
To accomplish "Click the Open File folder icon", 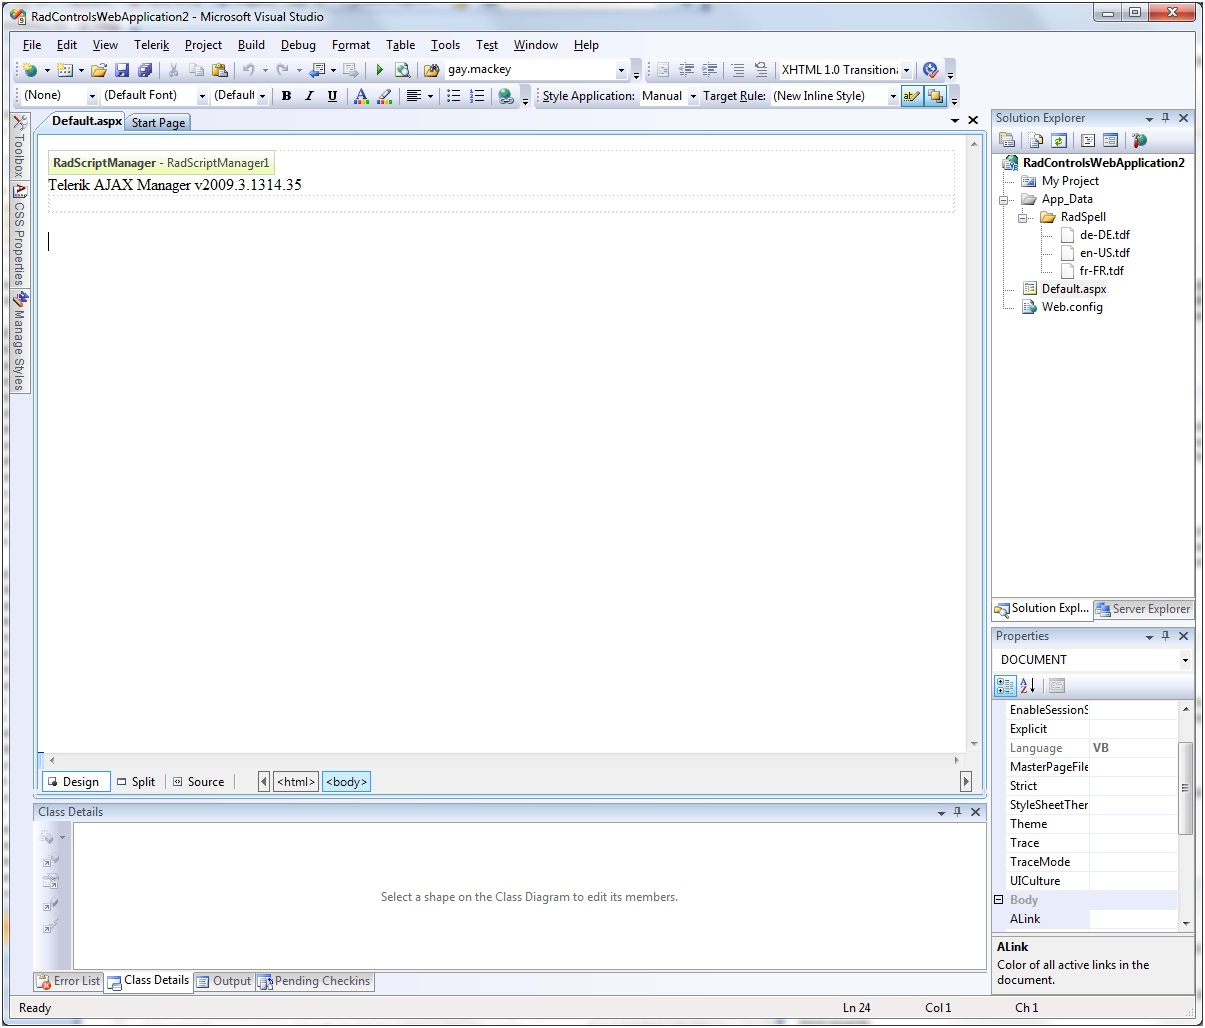I will coord(98,70).
